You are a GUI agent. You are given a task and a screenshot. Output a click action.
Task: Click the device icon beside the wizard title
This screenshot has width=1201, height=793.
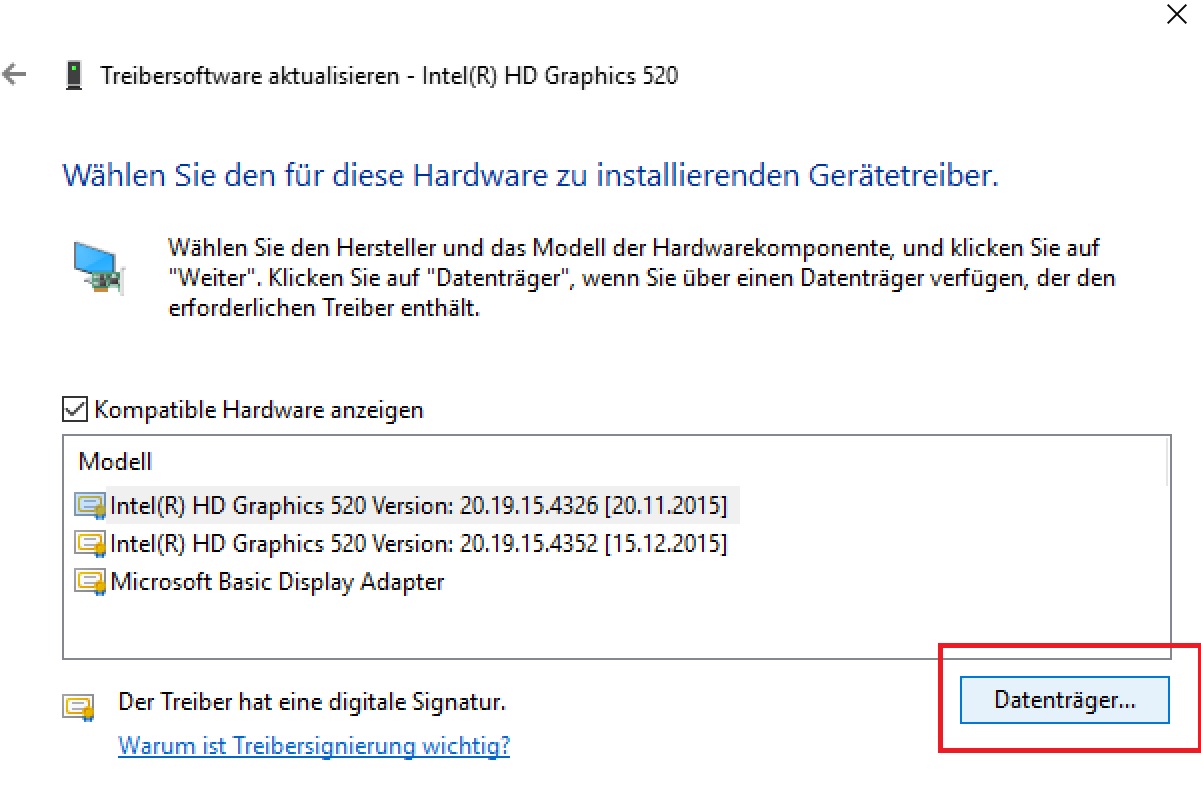coord(73,76)
